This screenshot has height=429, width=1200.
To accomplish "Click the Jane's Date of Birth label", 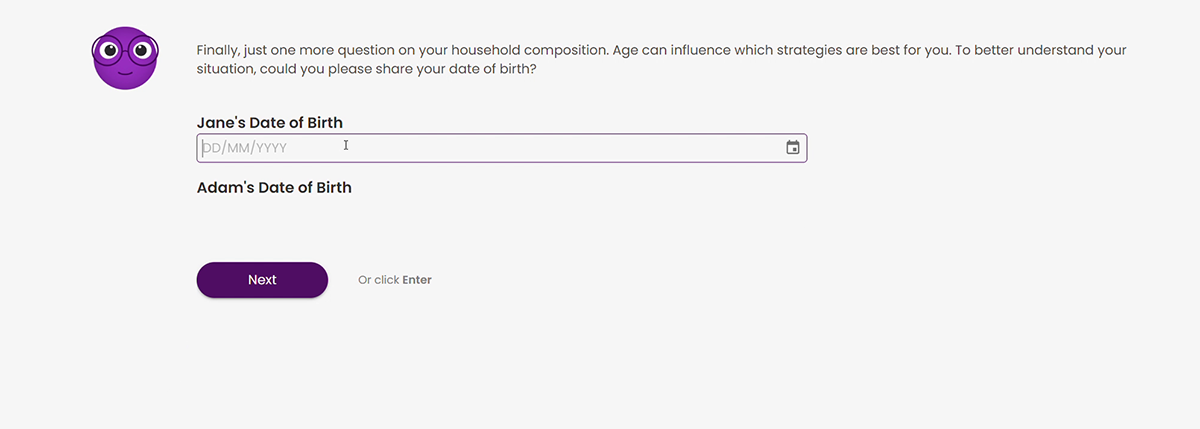I will pyautogui.click(x=270, y=123).
